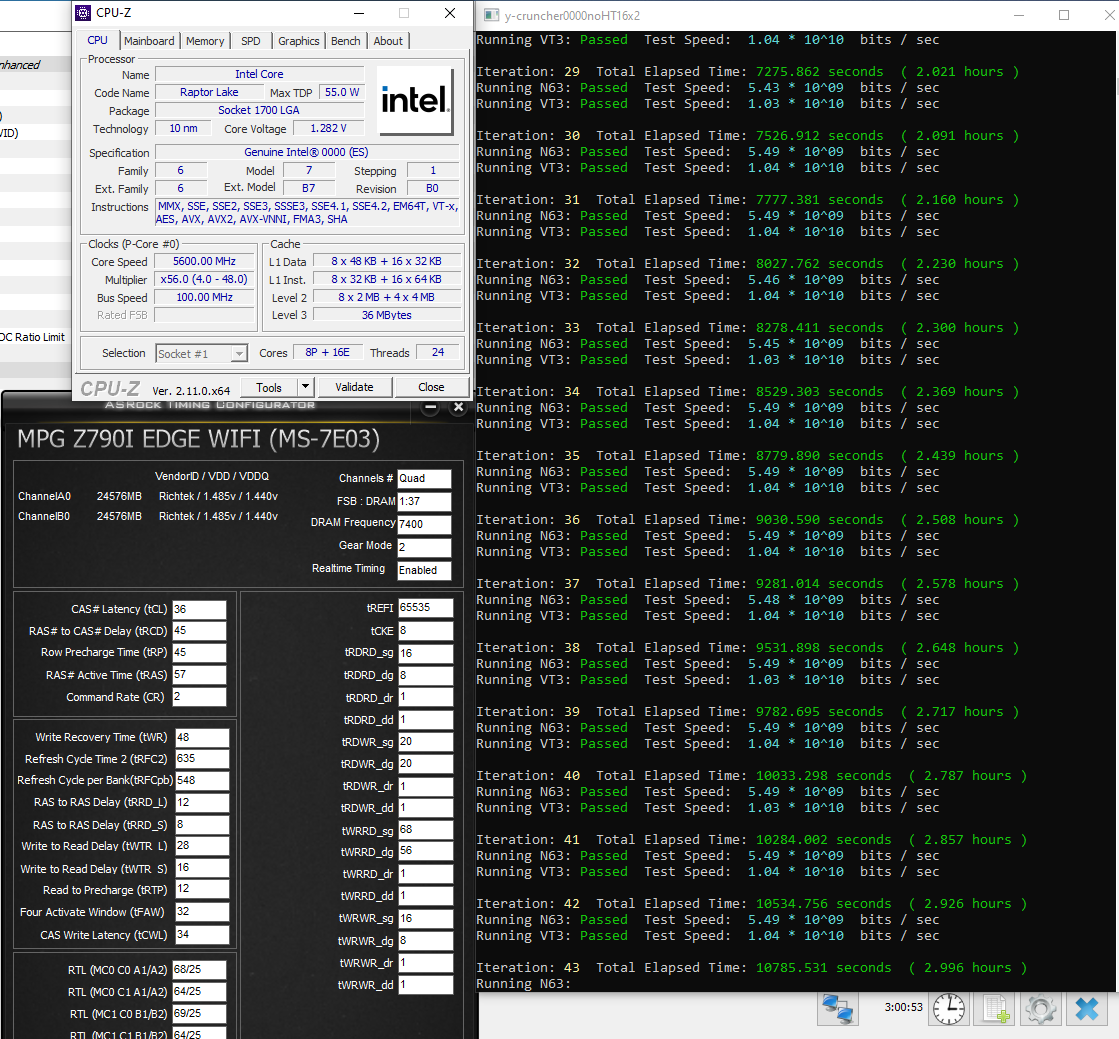Screen dimensions: 1119x1039
Task: Click the Intel logo in CPU-Z
Action: (x=415, y=101)
